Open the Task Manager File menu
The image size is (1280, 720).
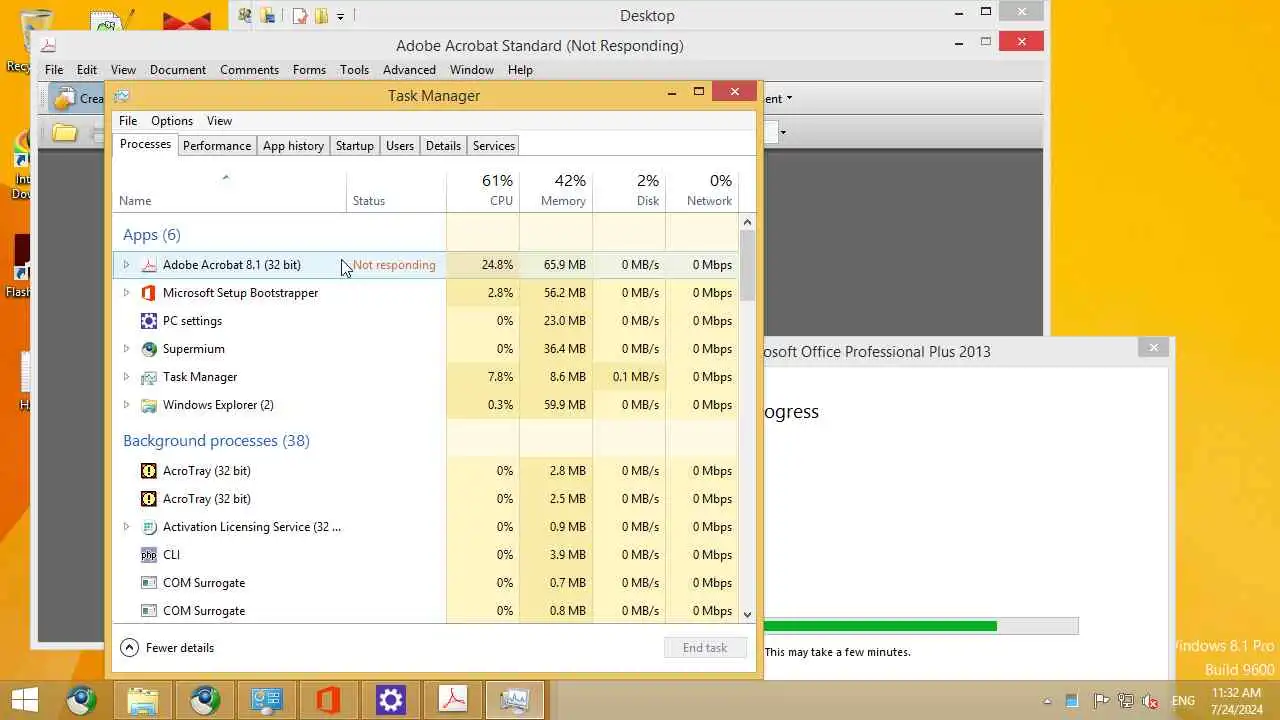pyautogui.click(x=128, y=121)
